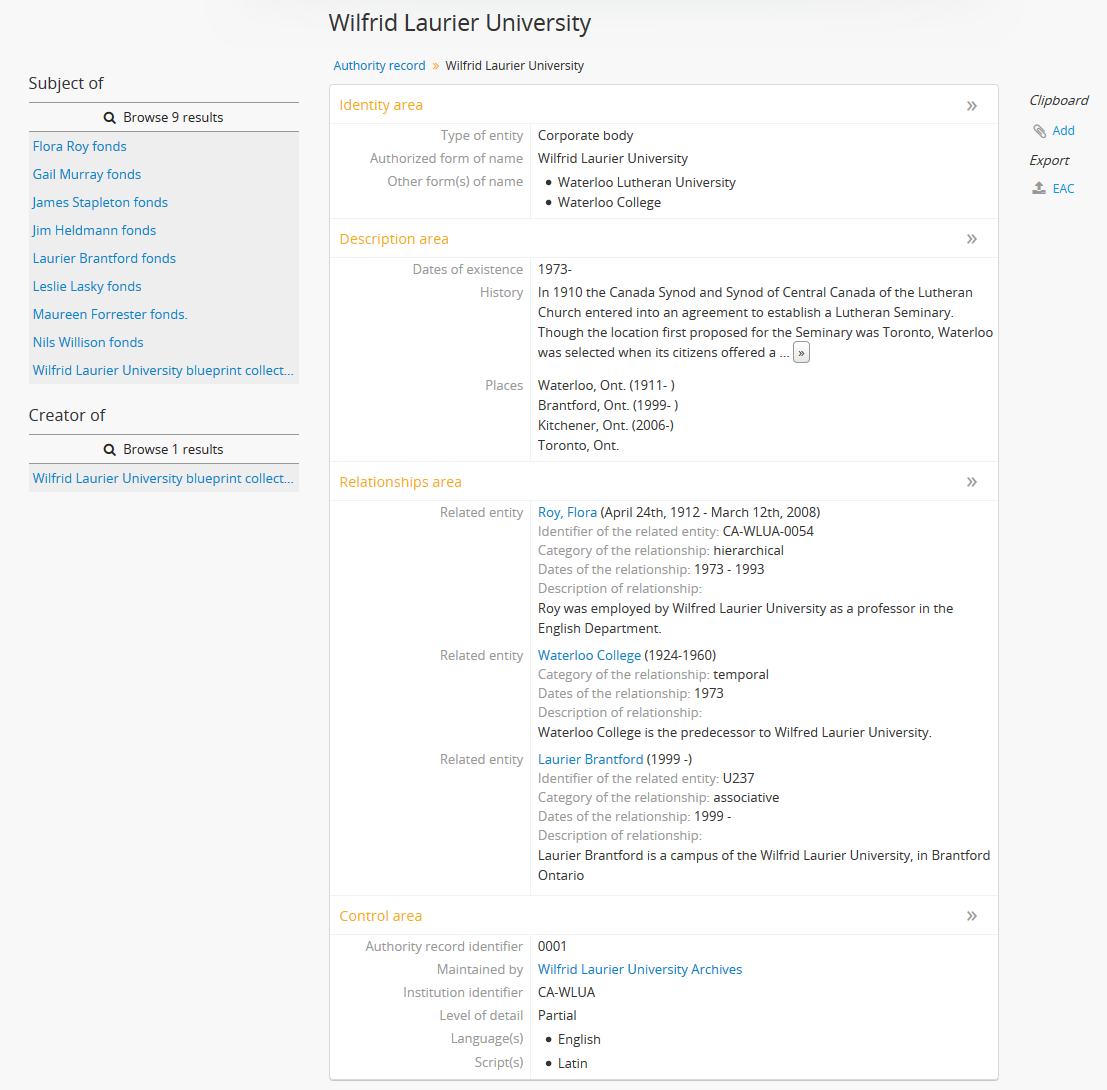1107x1090 pixels.
Task: Collapse the Relationships area section
Action: pyautogui.click(x=971, y=482)
